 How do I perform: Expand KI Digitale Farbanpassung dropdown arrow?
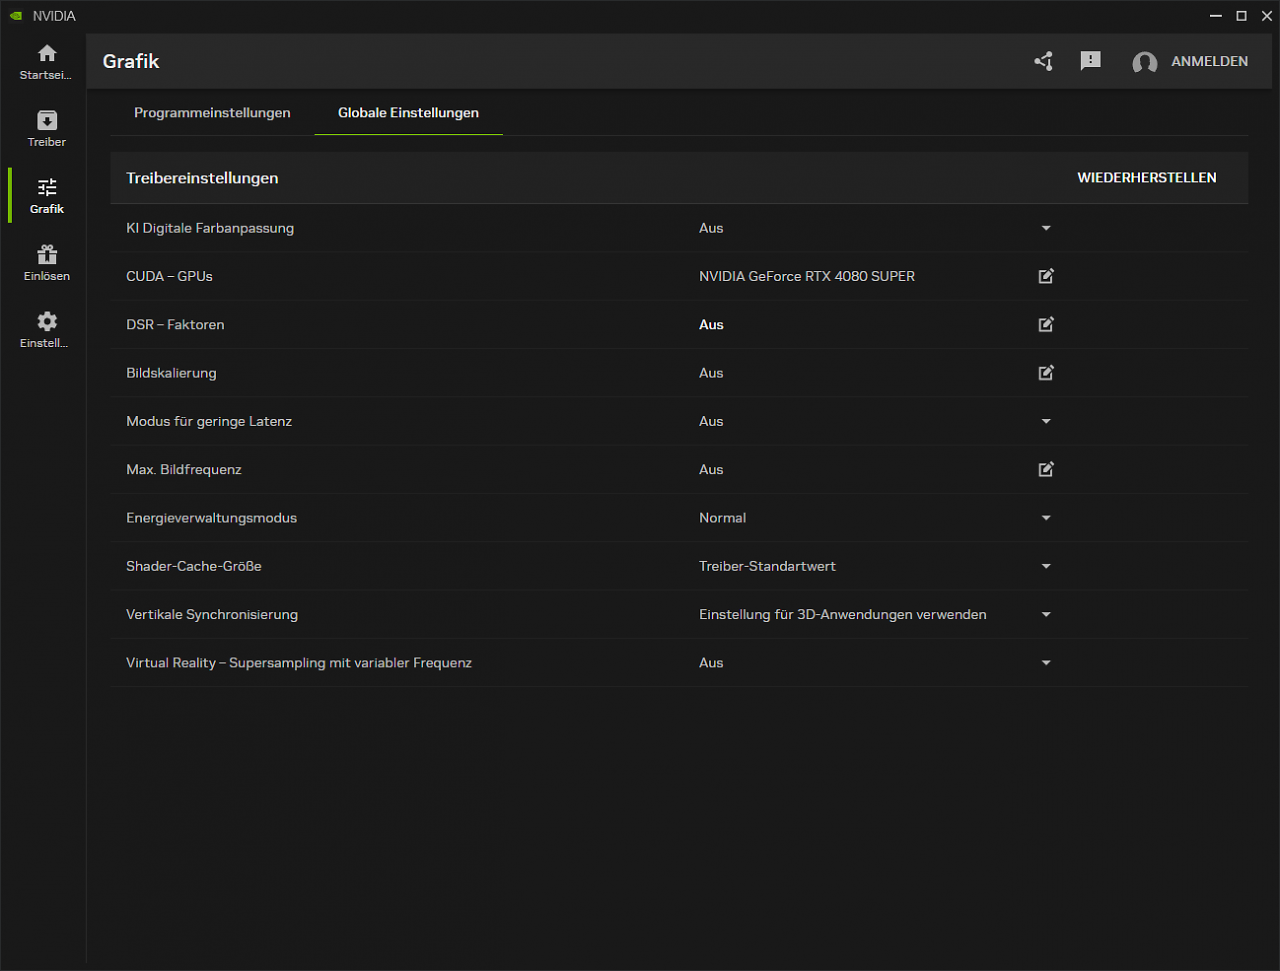[x=1046, y=228]
